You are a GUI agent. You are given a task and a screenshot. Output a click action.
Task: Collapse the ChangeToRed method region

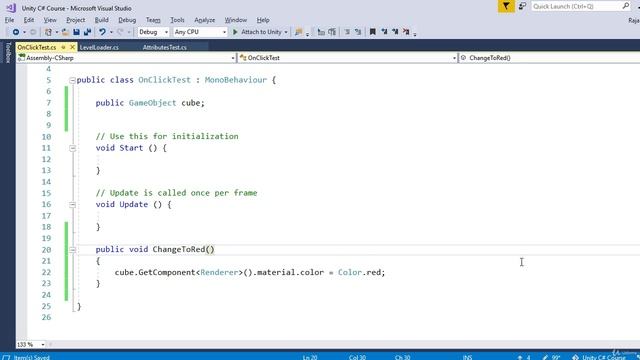pyautogui.click(x=72, y=249)
